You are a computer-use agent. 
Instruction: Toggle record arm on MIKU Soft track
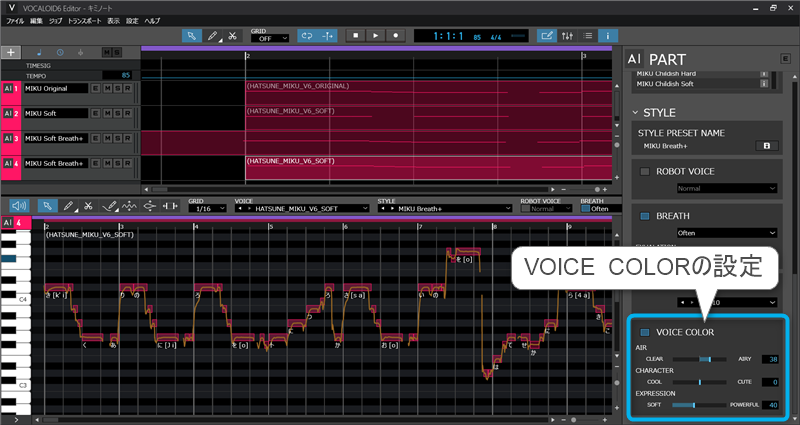click(128, 113)
